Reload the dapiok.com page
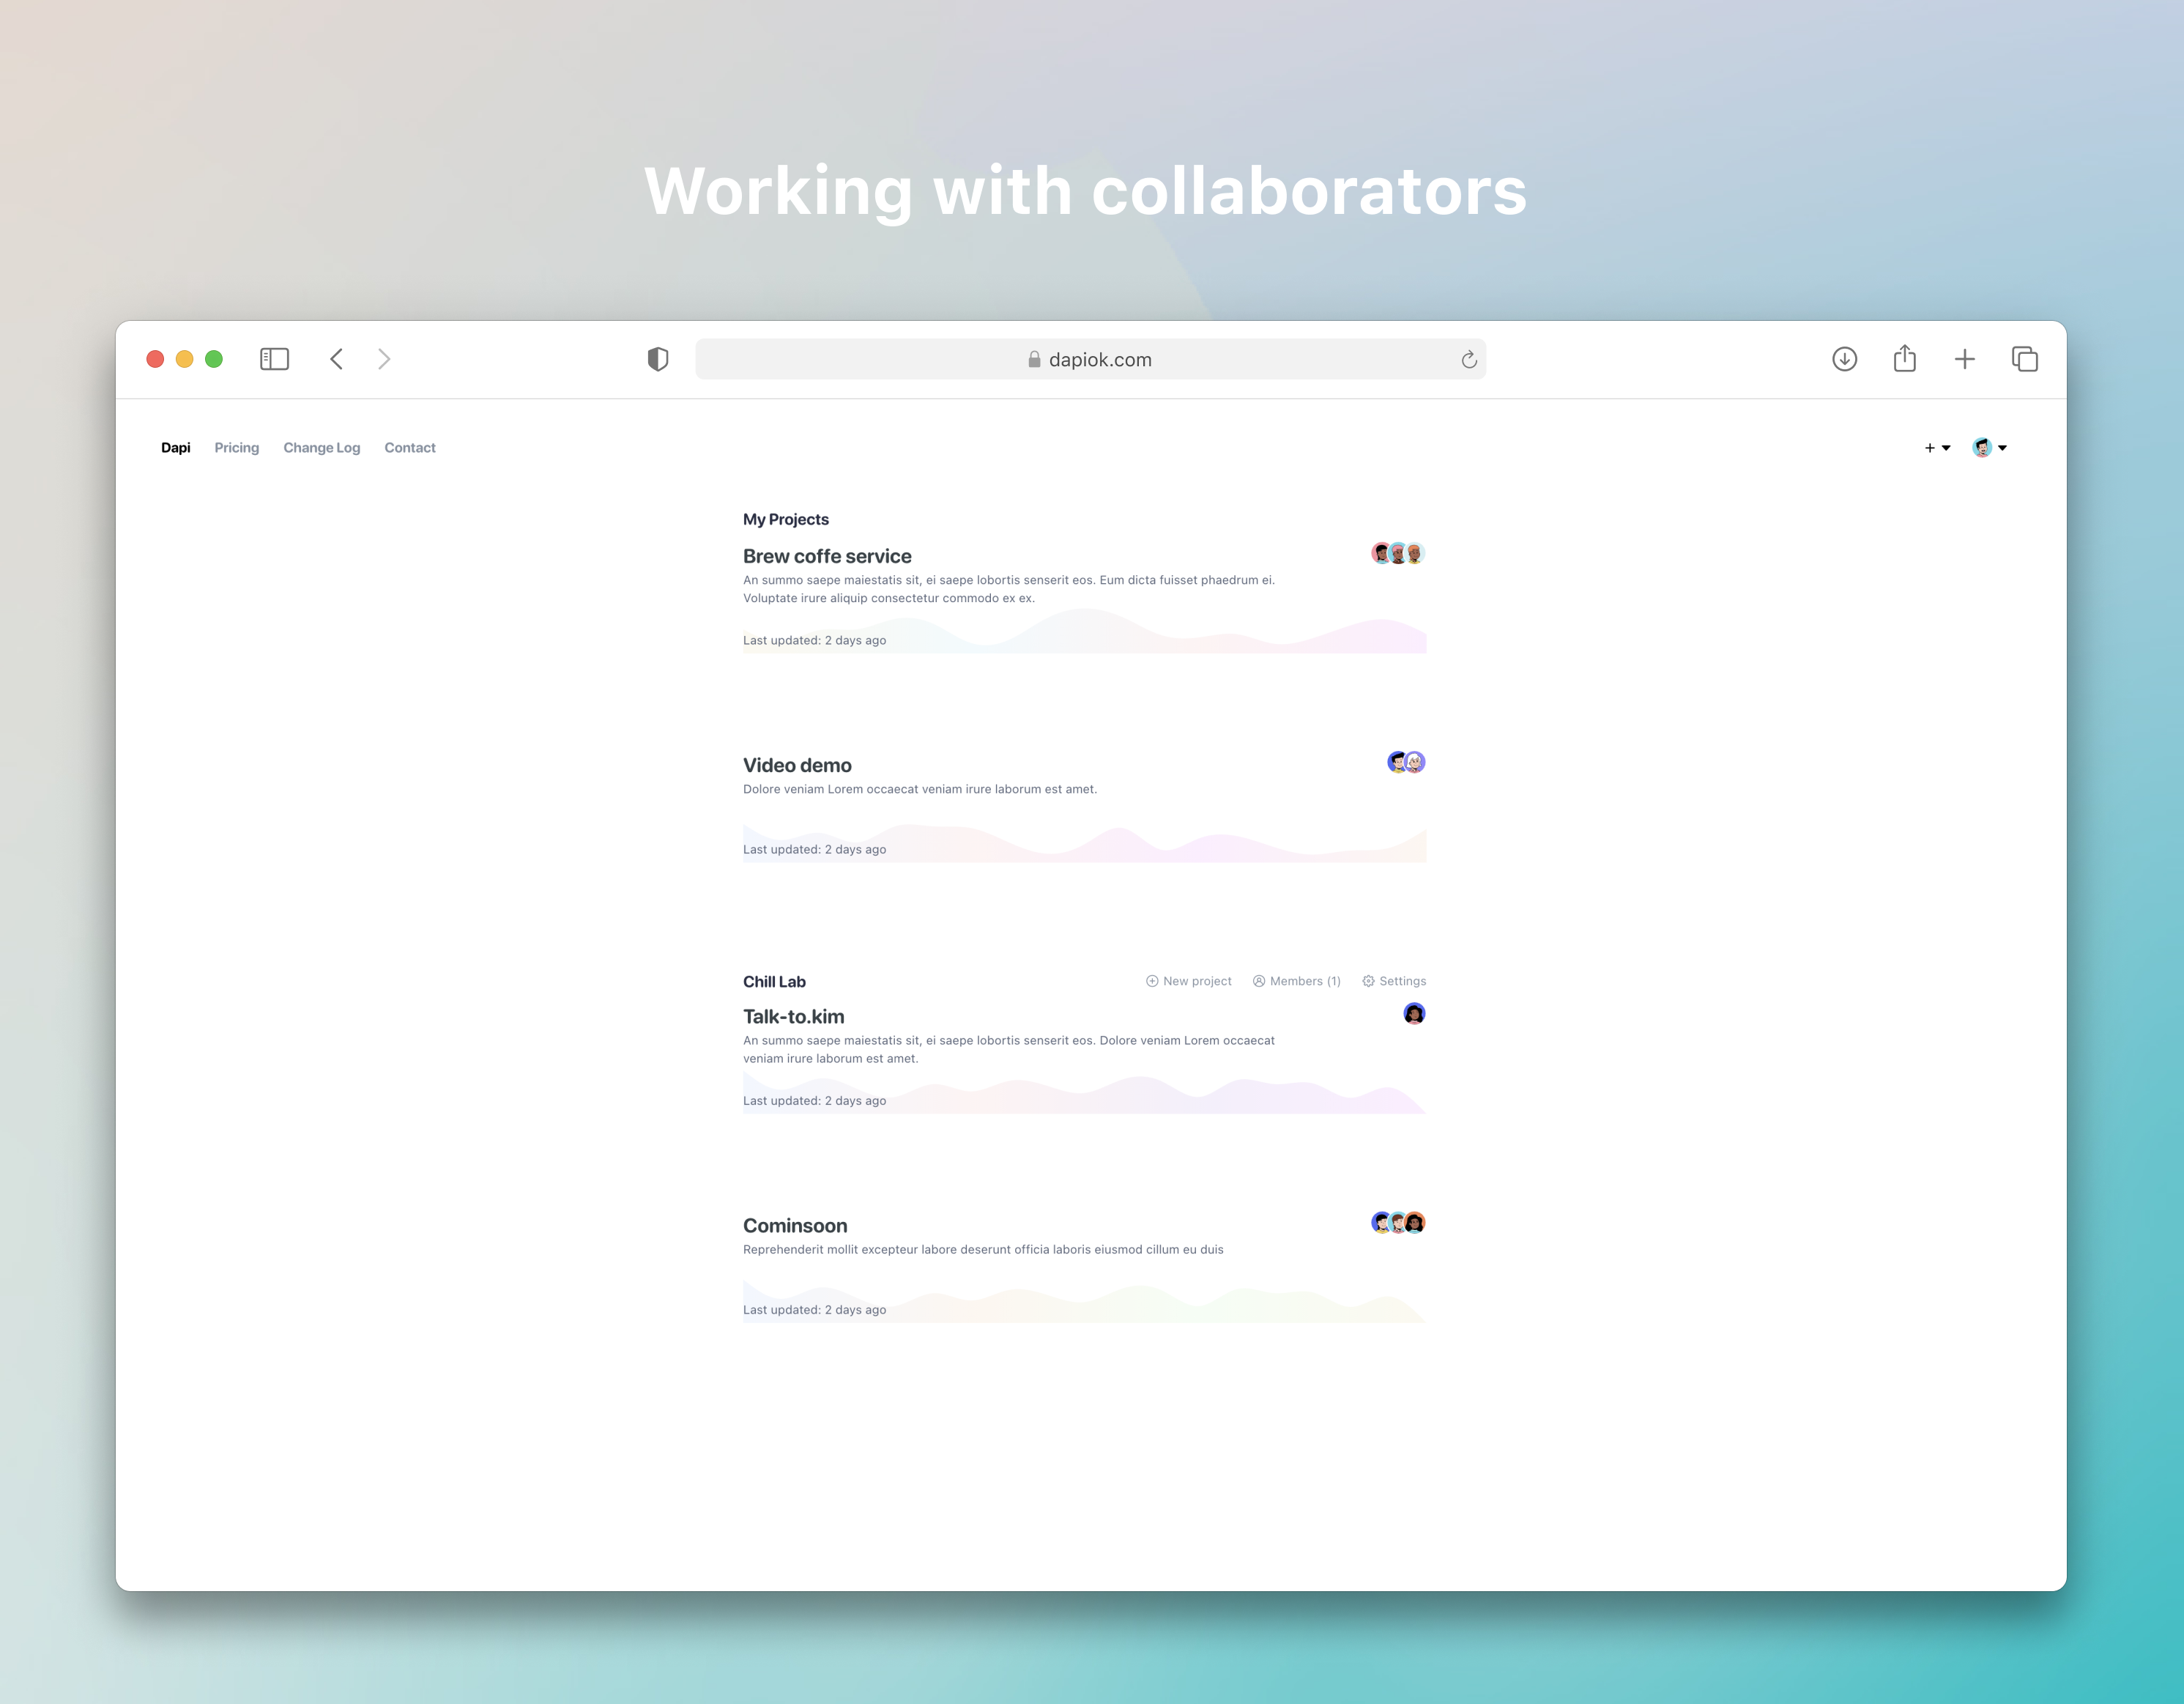Image resolution: width=2184 pixels, height=1704 pixels. [x=1468, y=360]
